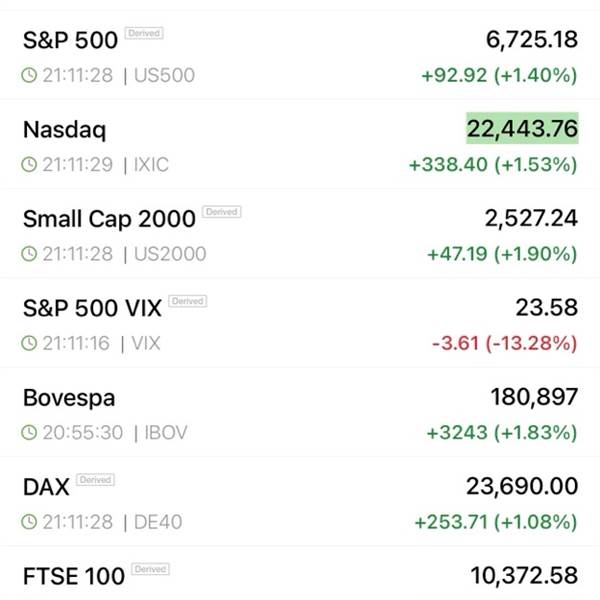Click the Derived badge next to Small Cap 2000

[x=221, y=212]
